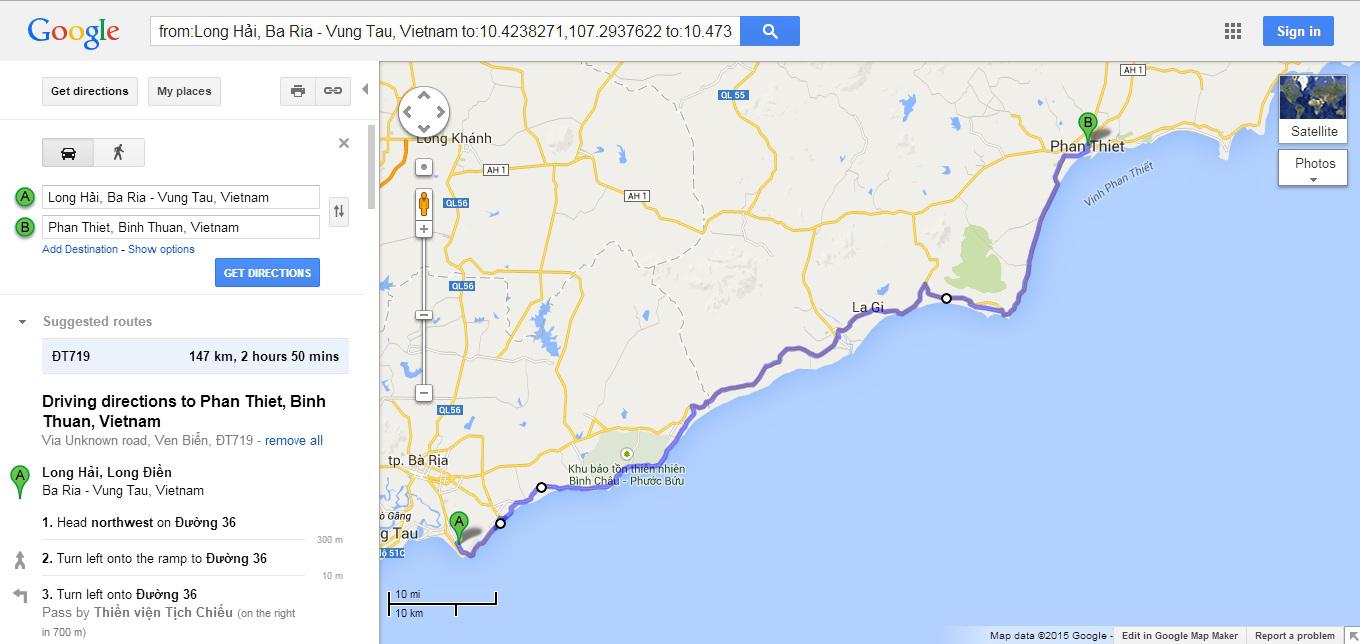This screenshot has width=1360, height=644.
Task: Open the Google apps grid icon
Action: (1233, 31)
